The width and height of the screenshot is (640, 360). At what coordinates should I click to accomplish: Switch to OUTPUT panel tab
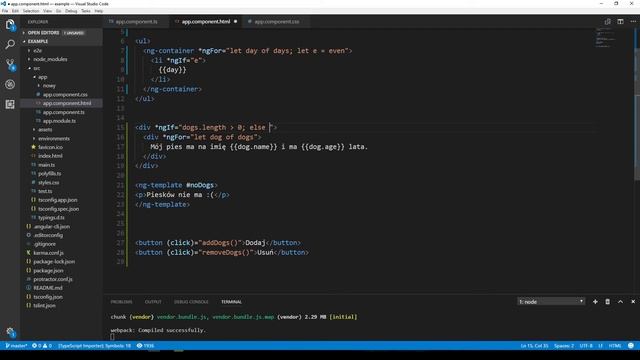pos(153,302)
